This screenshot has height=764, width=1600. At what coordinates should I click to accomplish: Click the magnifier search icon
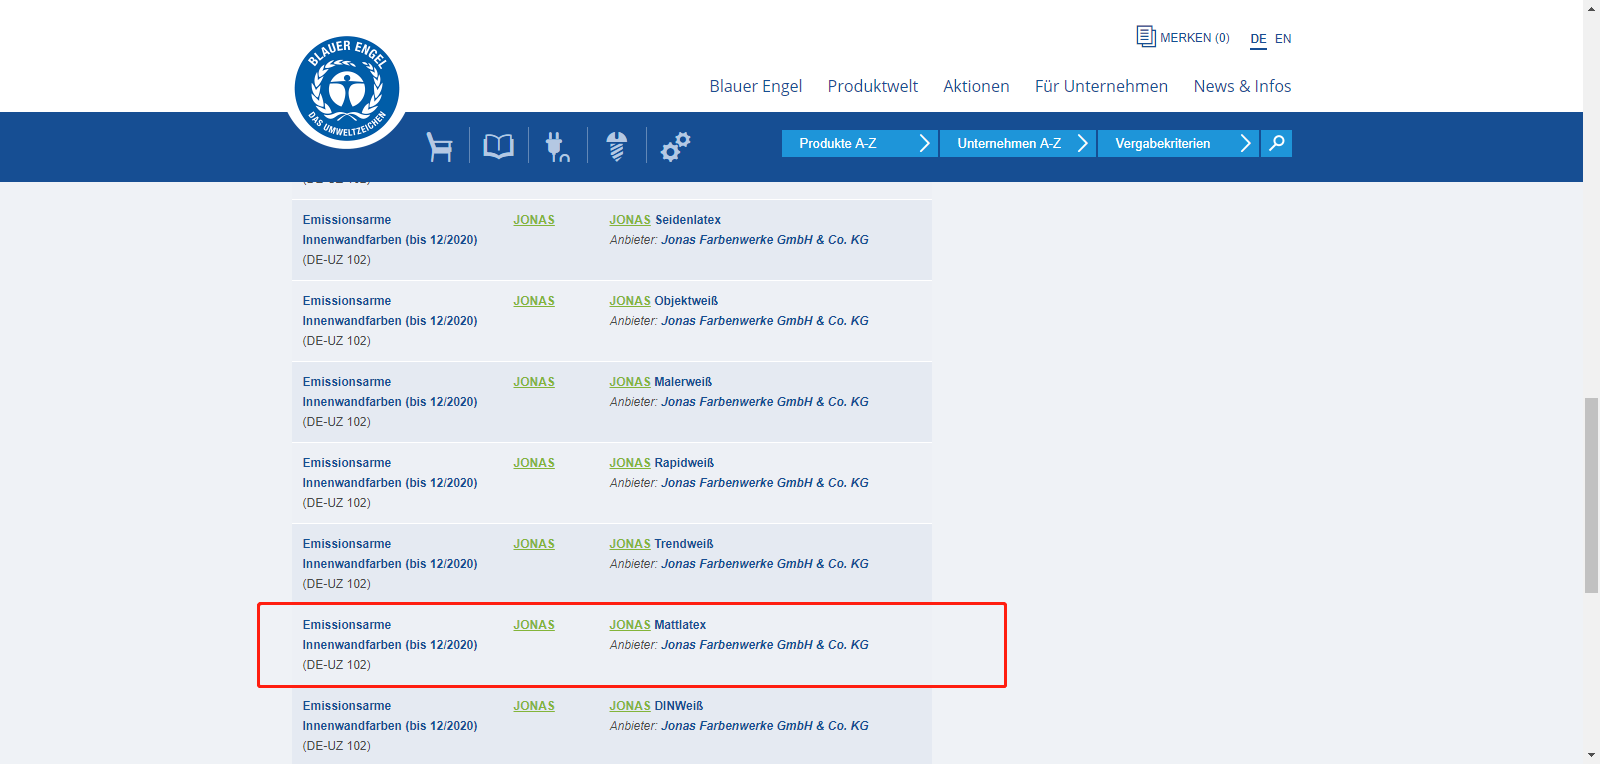coord(1276,143)
